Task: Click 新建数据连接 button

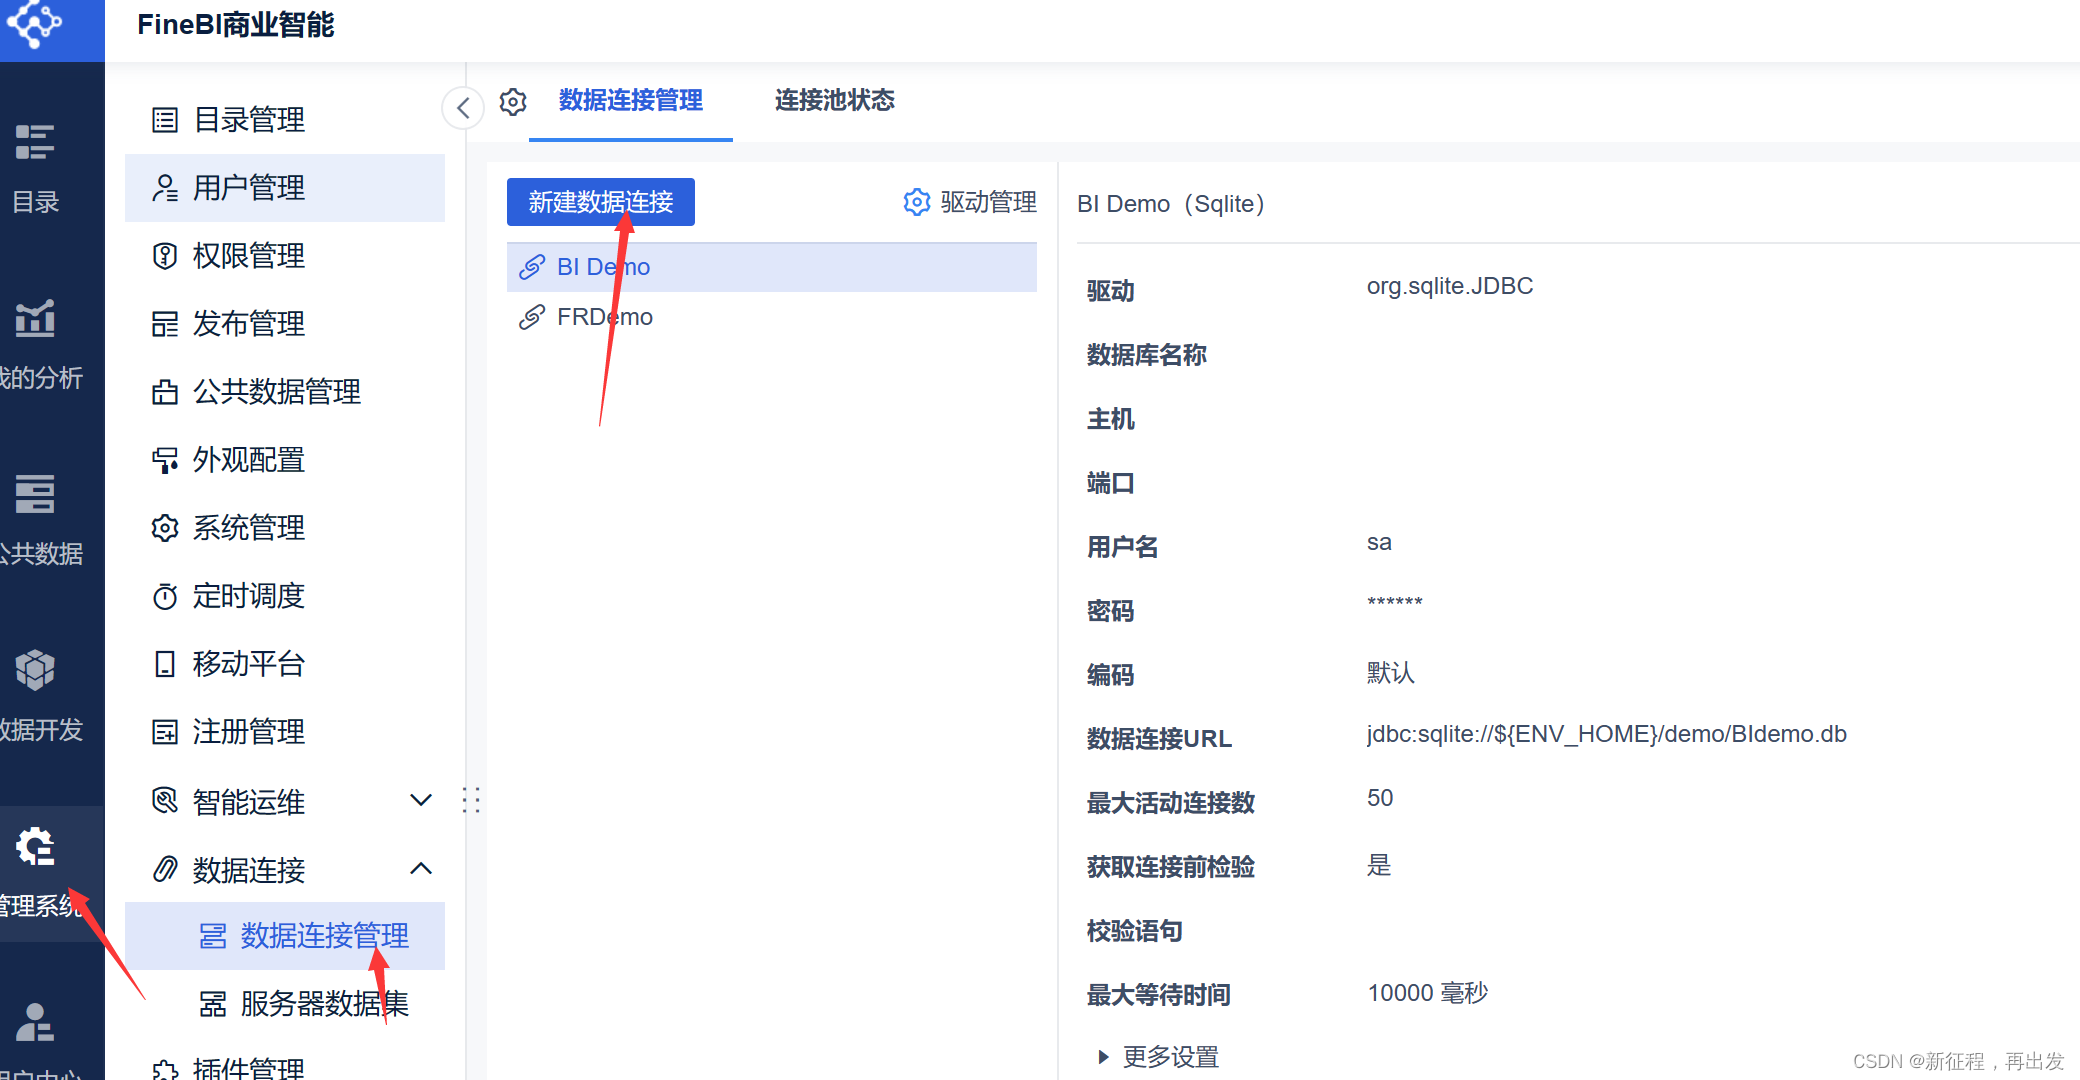Action: [601, 202]
